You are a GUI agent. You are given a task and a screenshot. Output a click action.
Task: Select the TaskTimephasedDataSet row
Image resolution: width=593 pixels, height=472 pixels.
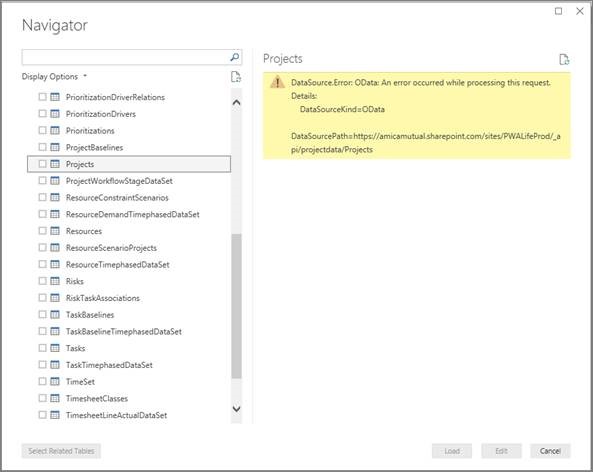pyautogui.click(x=129, y=365)
